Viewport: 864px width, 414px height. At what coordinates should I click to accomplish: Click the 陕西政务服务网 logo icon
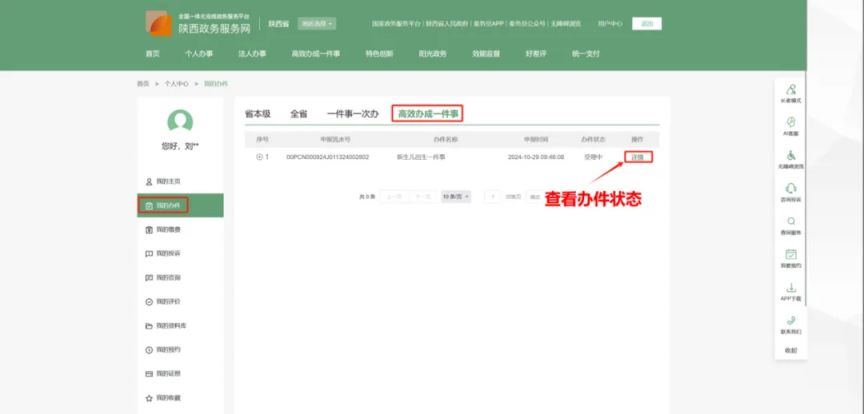point(159,23)
